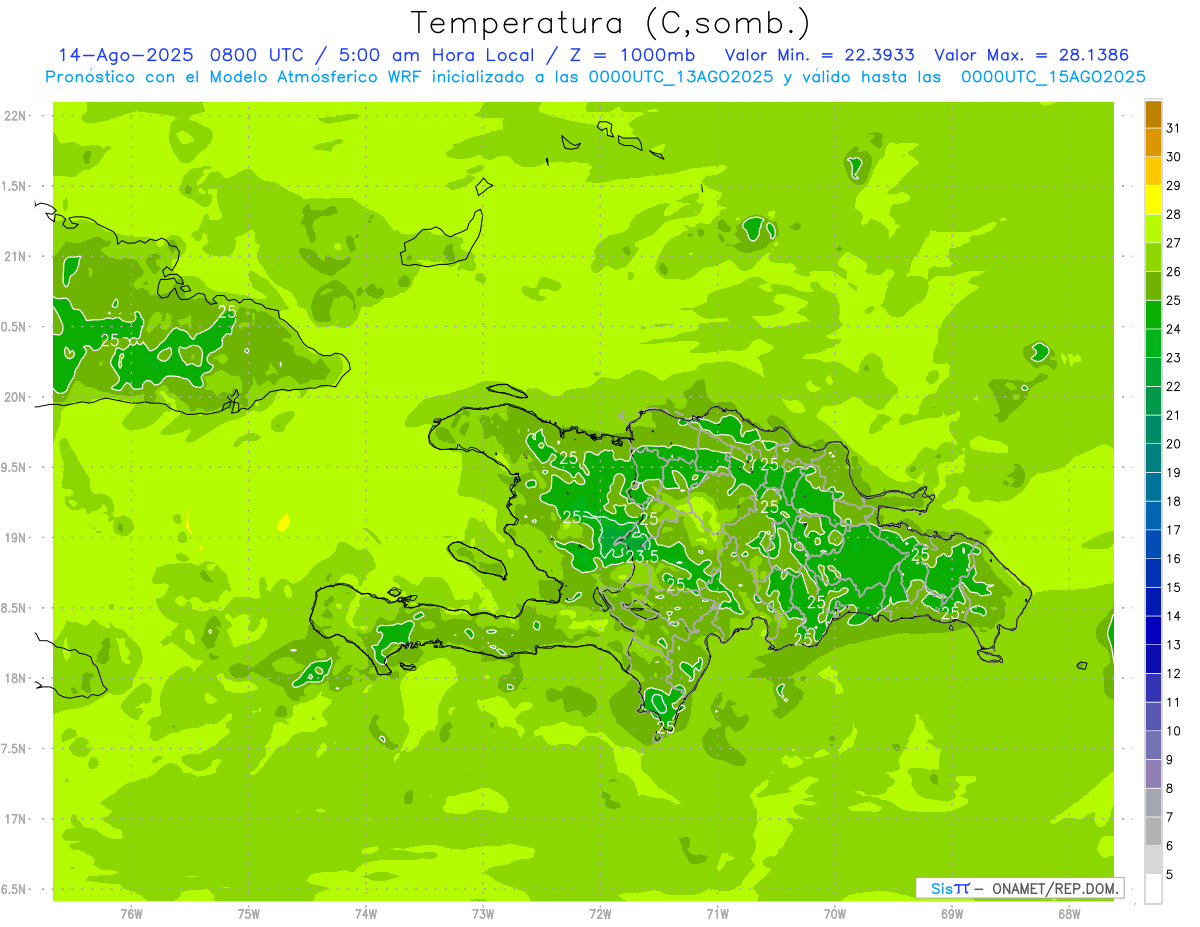Click the legend value 12
Screen dimensions: 1200x927
coord(1173,674)
